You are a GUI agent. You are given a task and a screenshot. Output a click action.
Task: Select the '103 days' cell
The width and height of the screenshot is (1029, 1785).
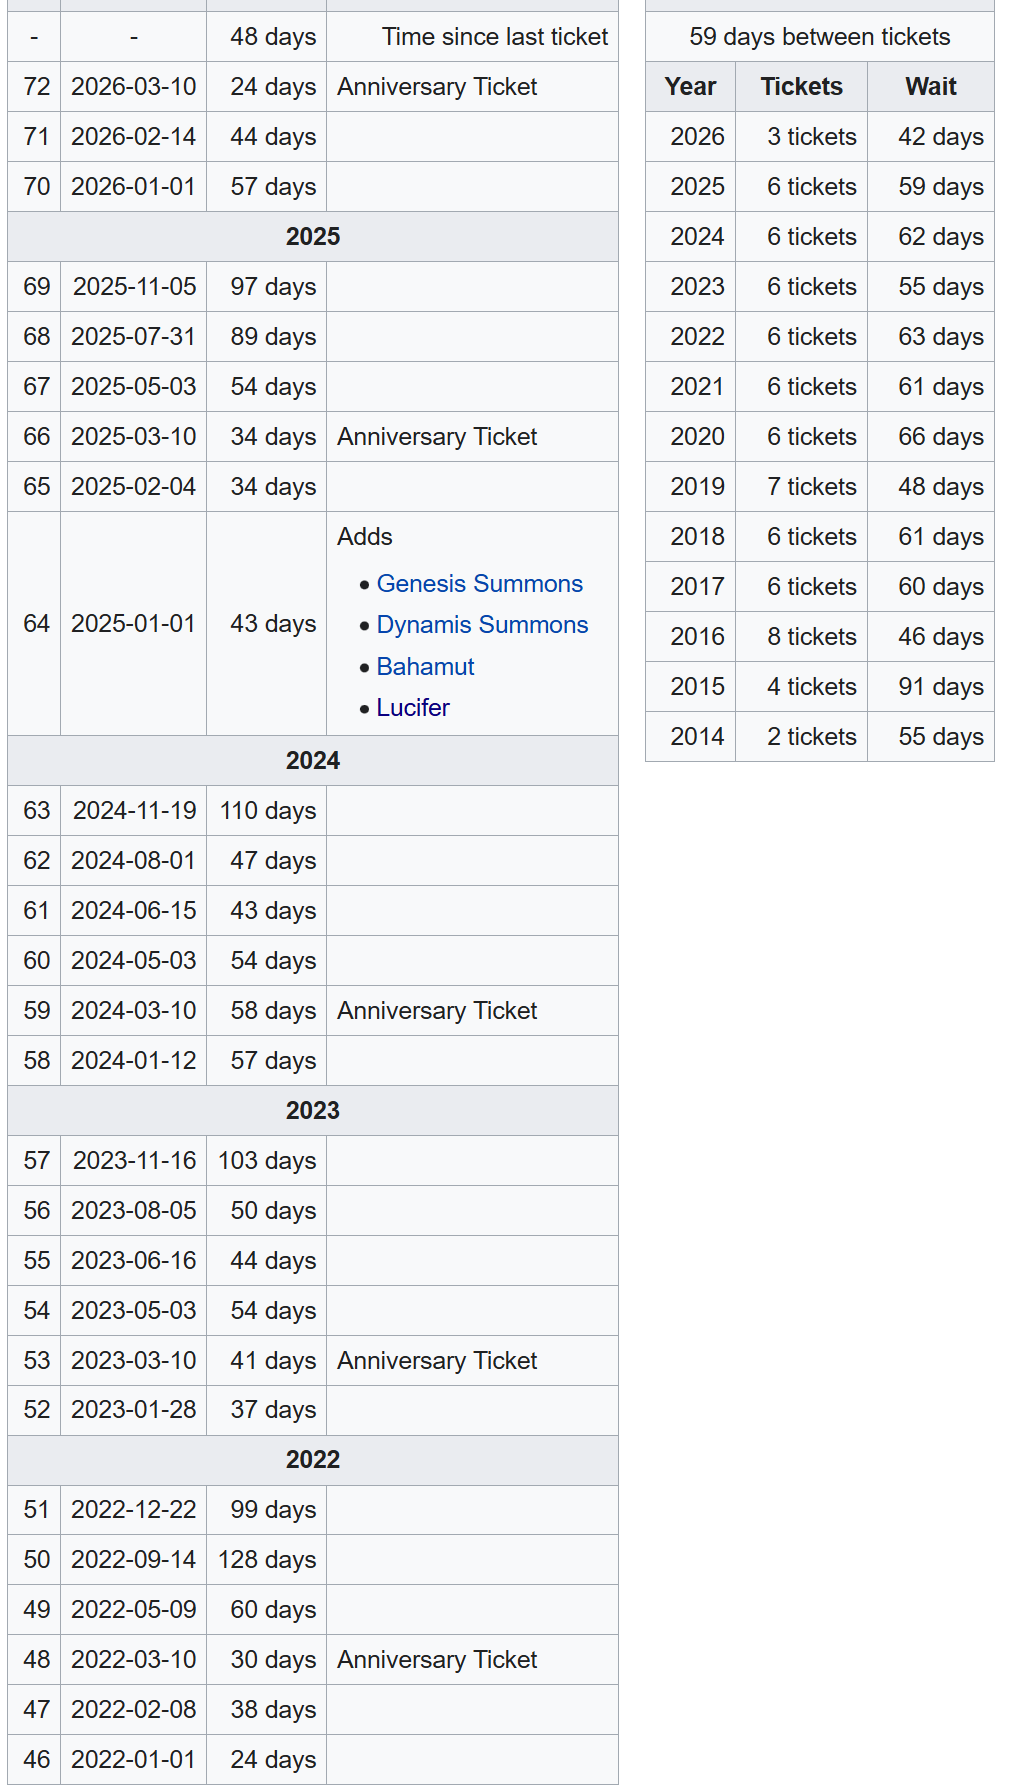click(266, 1161)
